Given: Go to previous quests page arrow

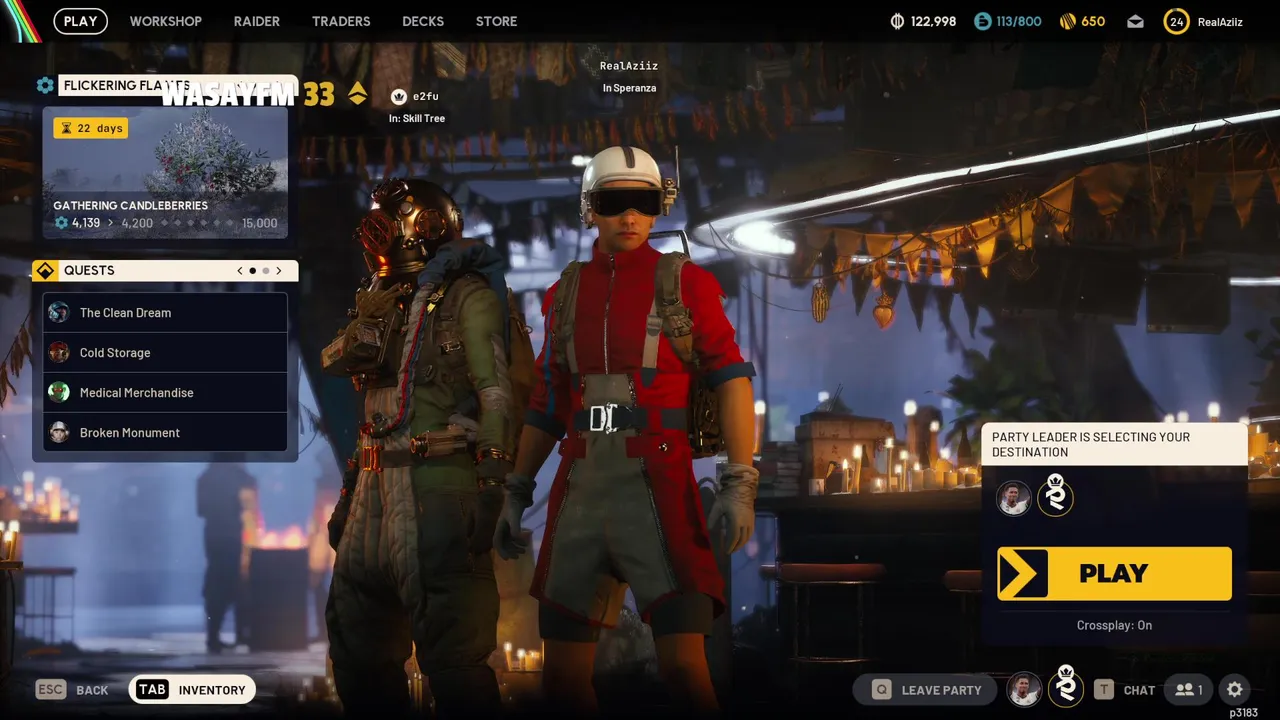Looking at the screenshot, I should [x=240, y=271].
